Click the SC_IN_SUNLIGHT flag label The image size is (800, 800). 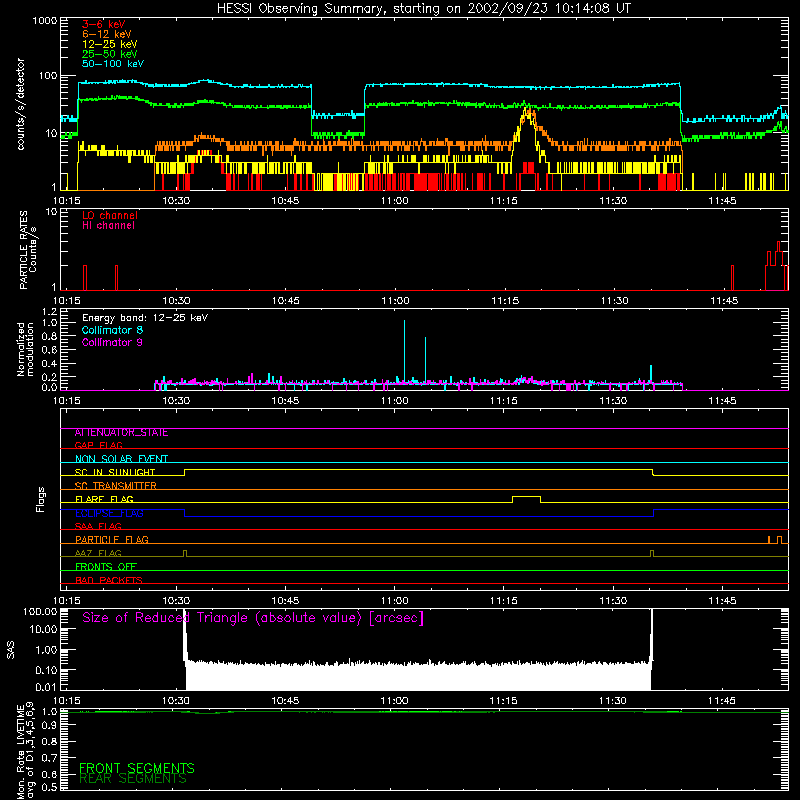(x=115, y=472)
